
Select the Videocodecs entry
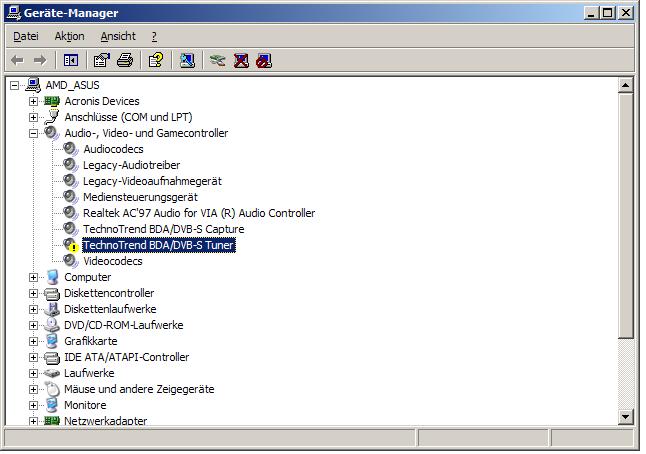point(113,261)
